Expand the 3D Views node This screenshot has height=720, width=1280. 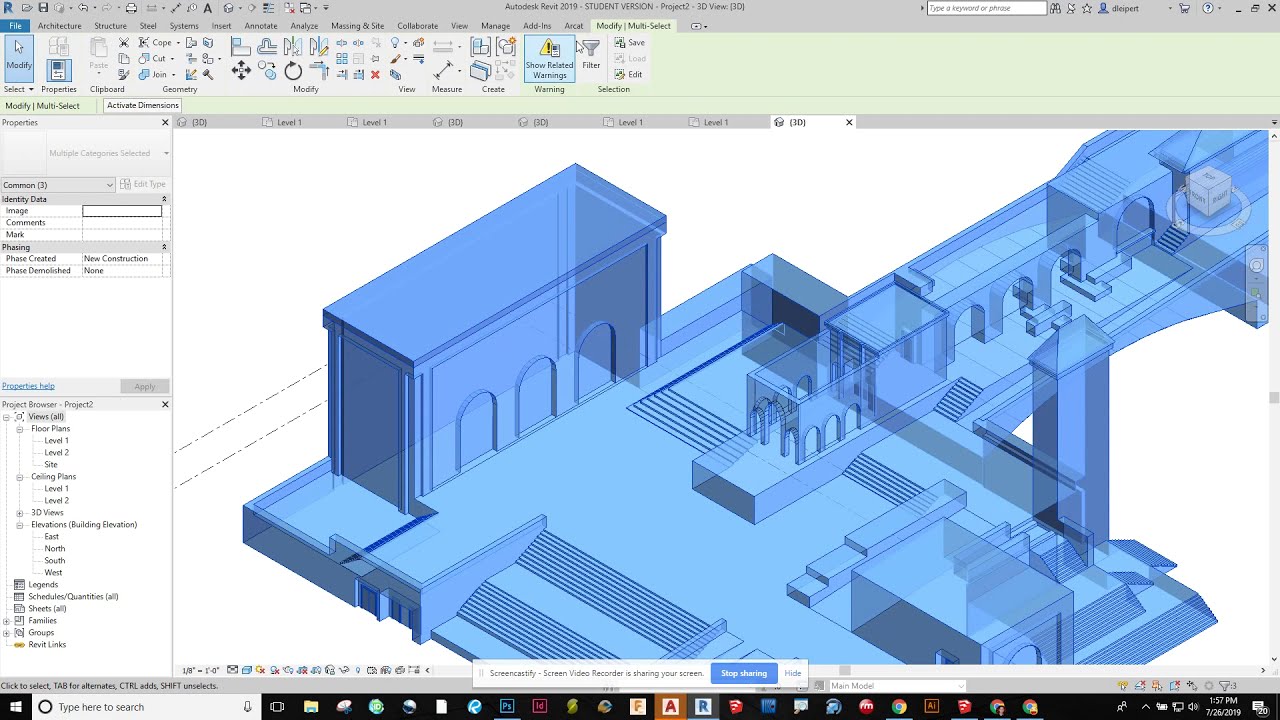point(19,513)
